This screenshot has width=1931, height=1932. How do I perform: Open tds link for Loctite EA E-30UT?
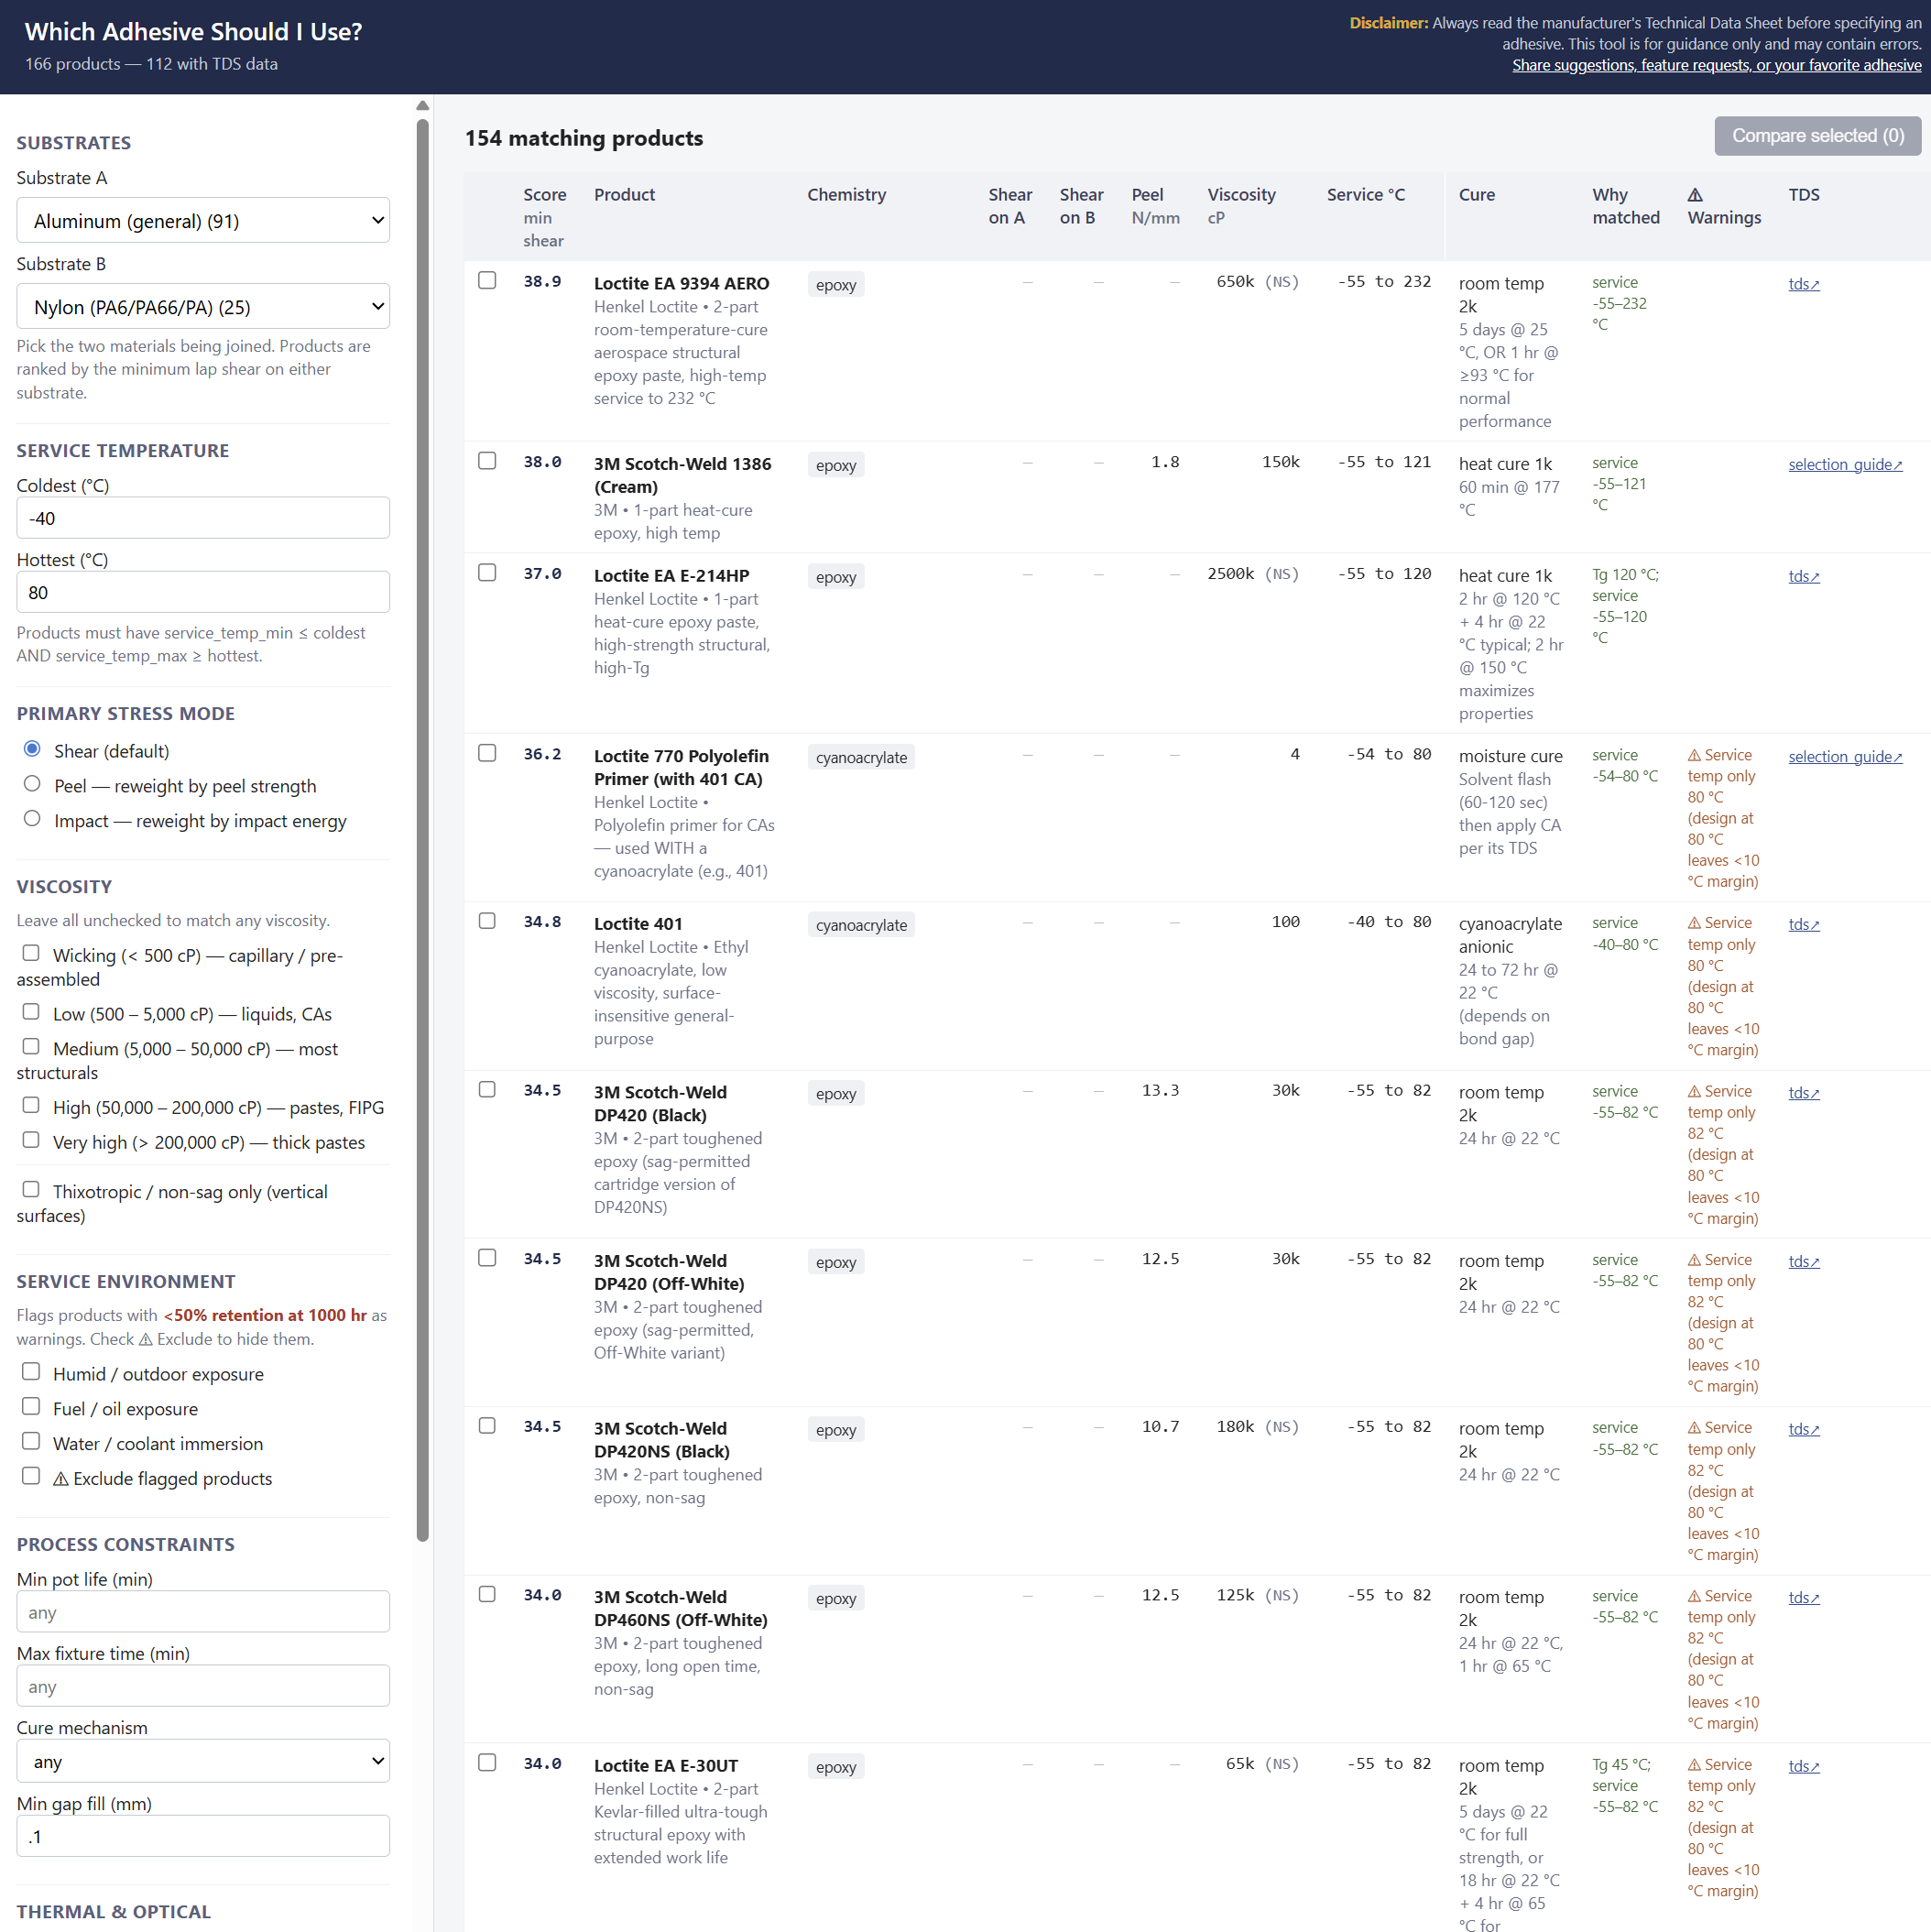pos(1803,1767)
